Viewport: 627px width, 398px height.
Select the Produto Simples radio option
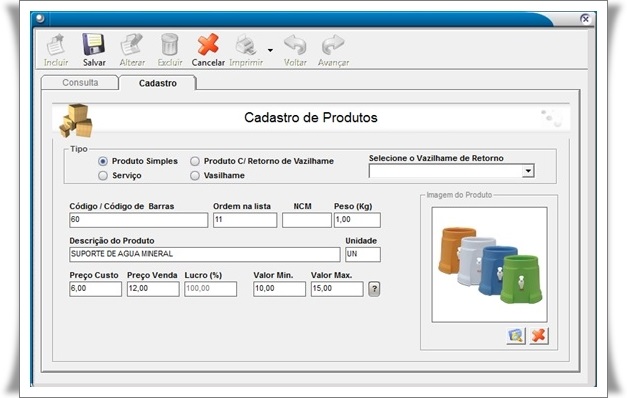[x=103, y=161]
